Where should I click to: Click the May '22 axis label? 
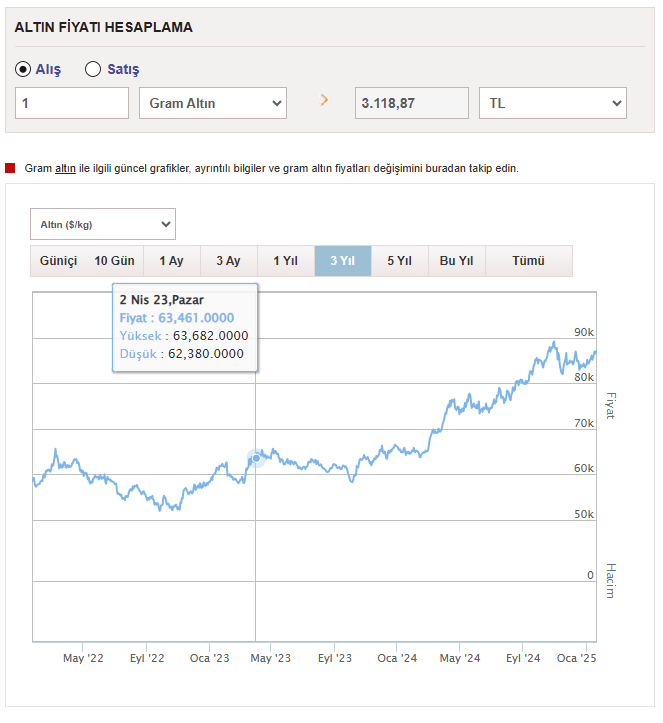[x=83, y=658]
